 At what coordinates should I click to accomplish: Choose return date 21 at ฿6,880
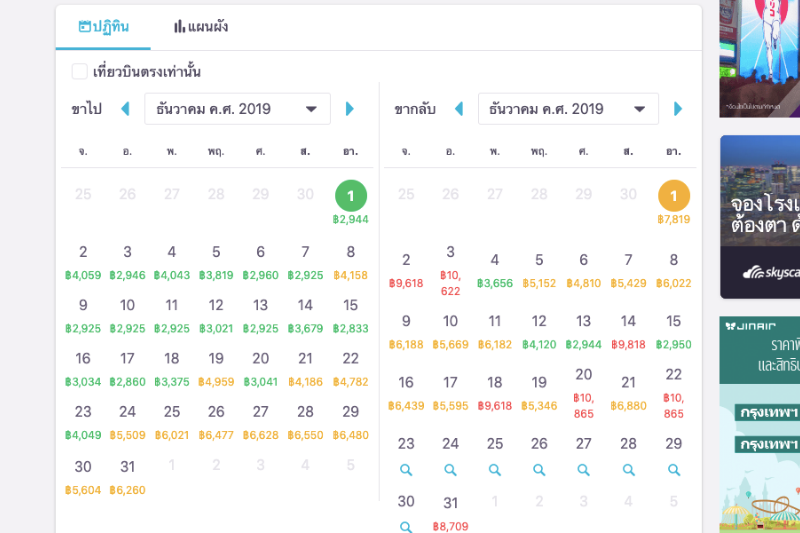(628, 393)
